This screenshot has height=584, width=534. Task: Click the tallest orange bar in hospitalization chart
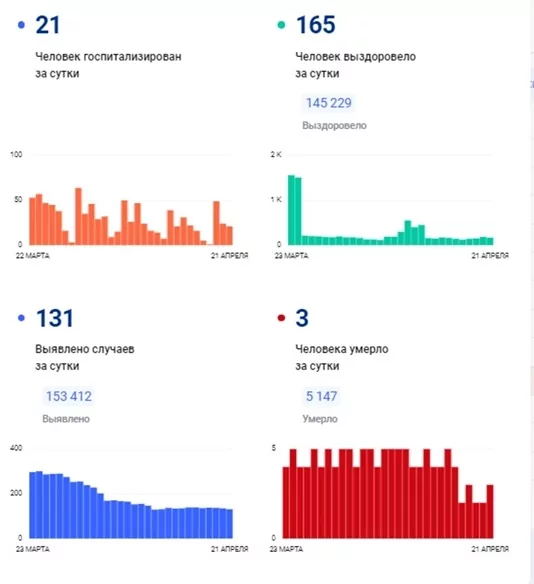coord(79,216)
